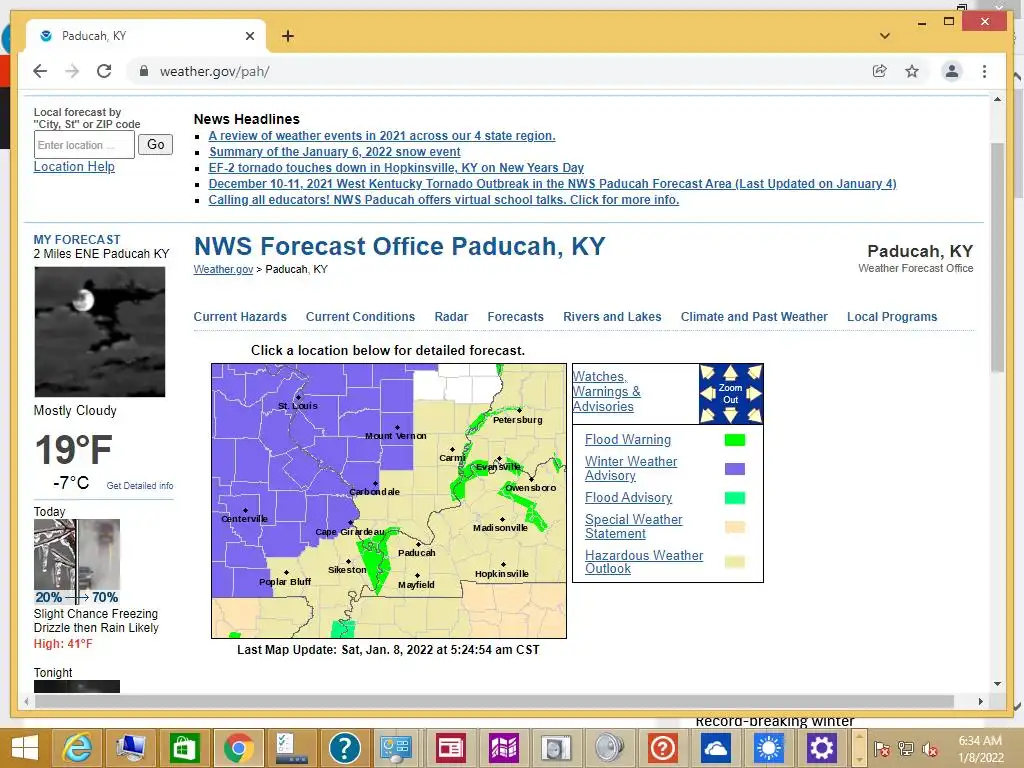The width and height of the screenshot is (1024, 768).
Task: Pan the map west with the left arrow
Action: pyautogui.click(x=707, y=394)
